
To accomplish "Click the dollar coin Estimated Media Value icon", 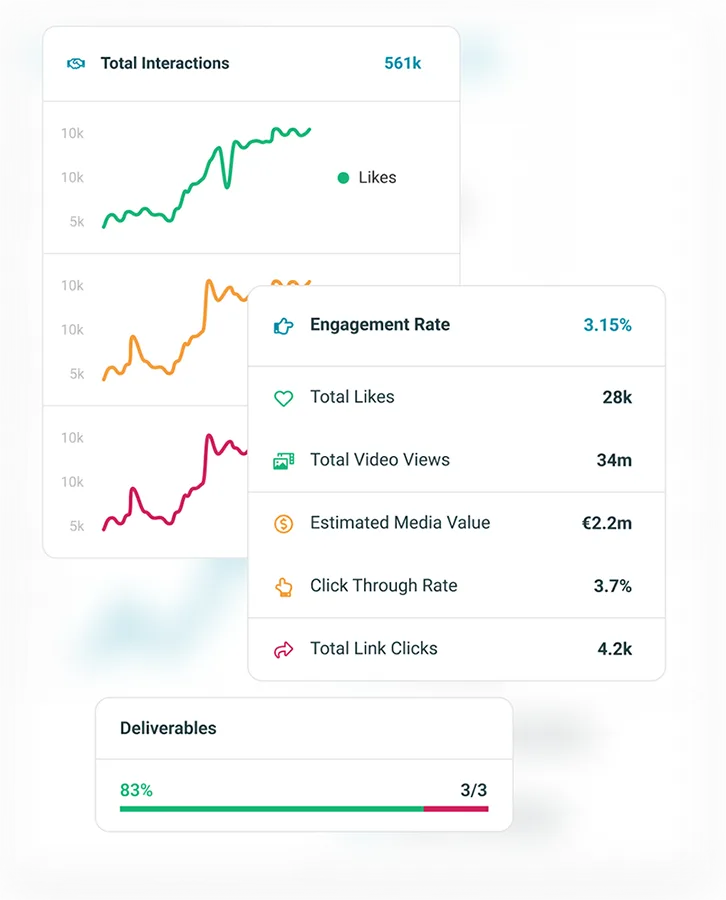I will pos(284,523).
